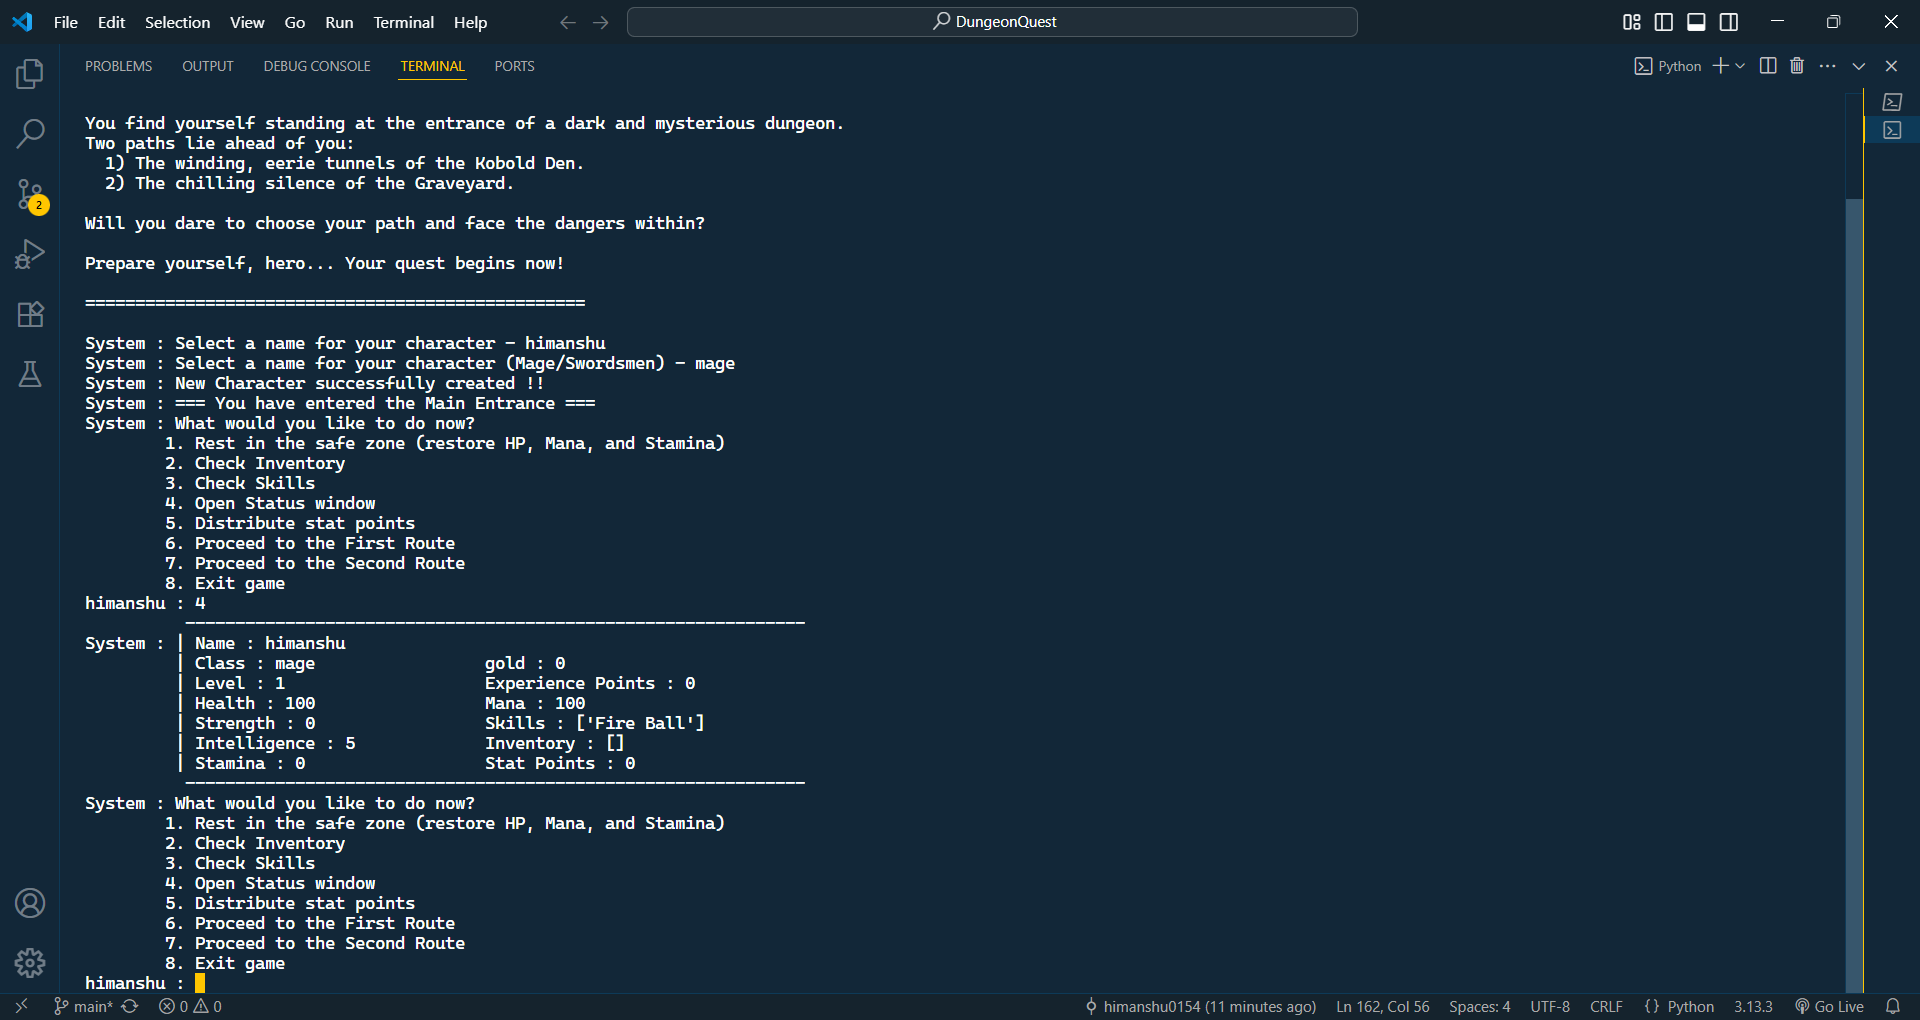Show git blame himanshu0154 status entry

click(x=1200, y=1006)
